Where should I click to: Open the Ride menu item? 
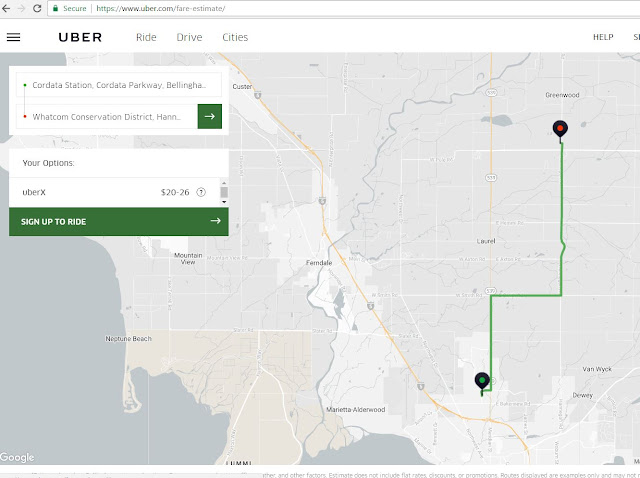[146, 37]
